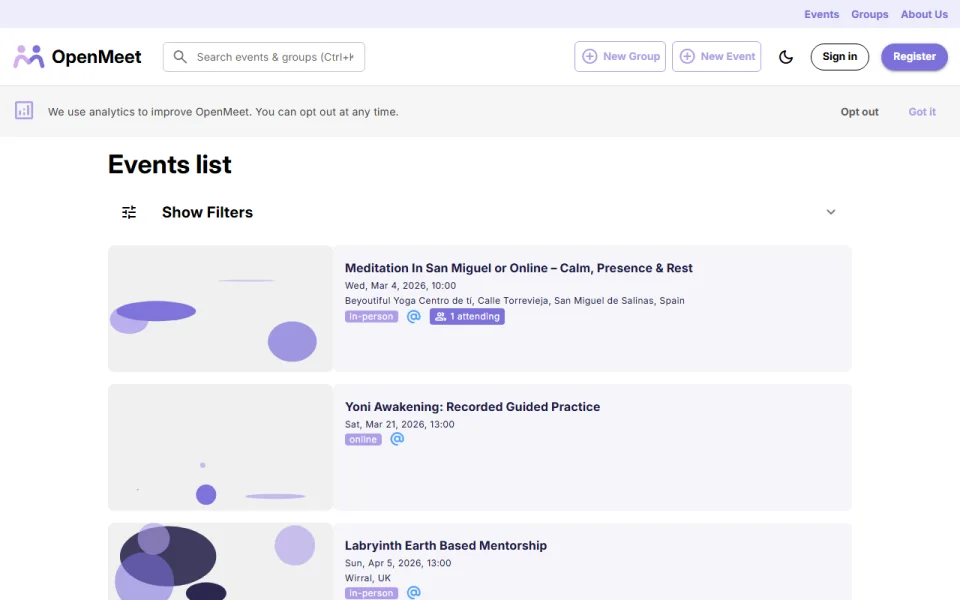
Task: Click the @ icon on the Yoni Awakening event
Action: (397, 439)
